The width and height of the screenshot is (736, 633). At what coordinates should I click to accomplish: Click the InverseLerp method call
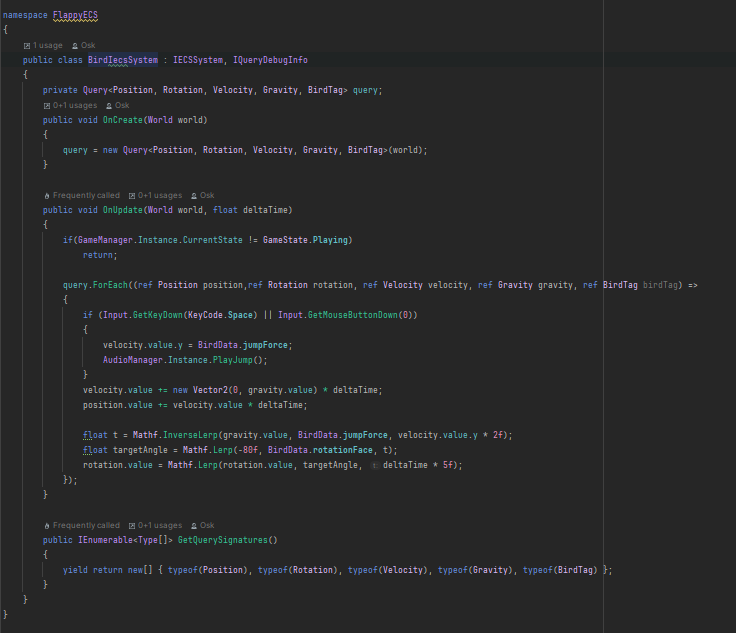[190, 435]
